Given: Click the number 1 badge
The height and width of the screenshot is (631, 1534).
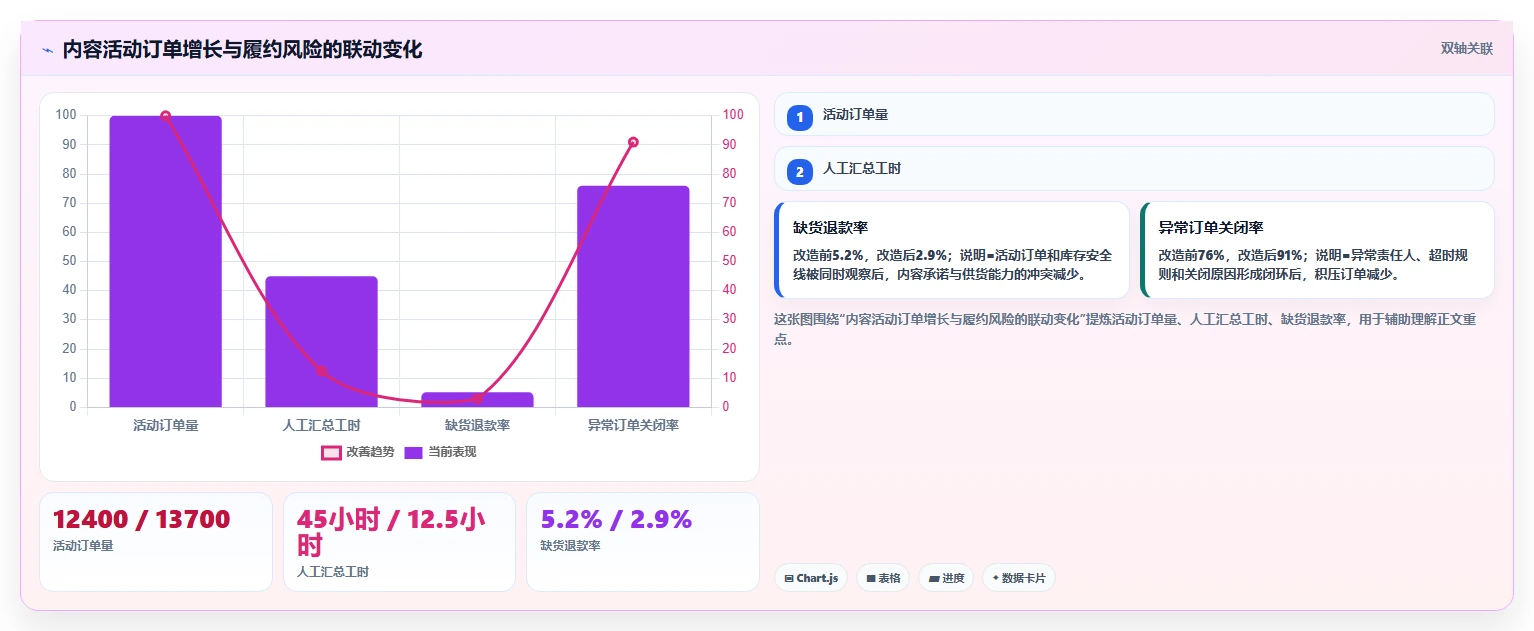Looking at the screenshot, I should click(799, 117).
